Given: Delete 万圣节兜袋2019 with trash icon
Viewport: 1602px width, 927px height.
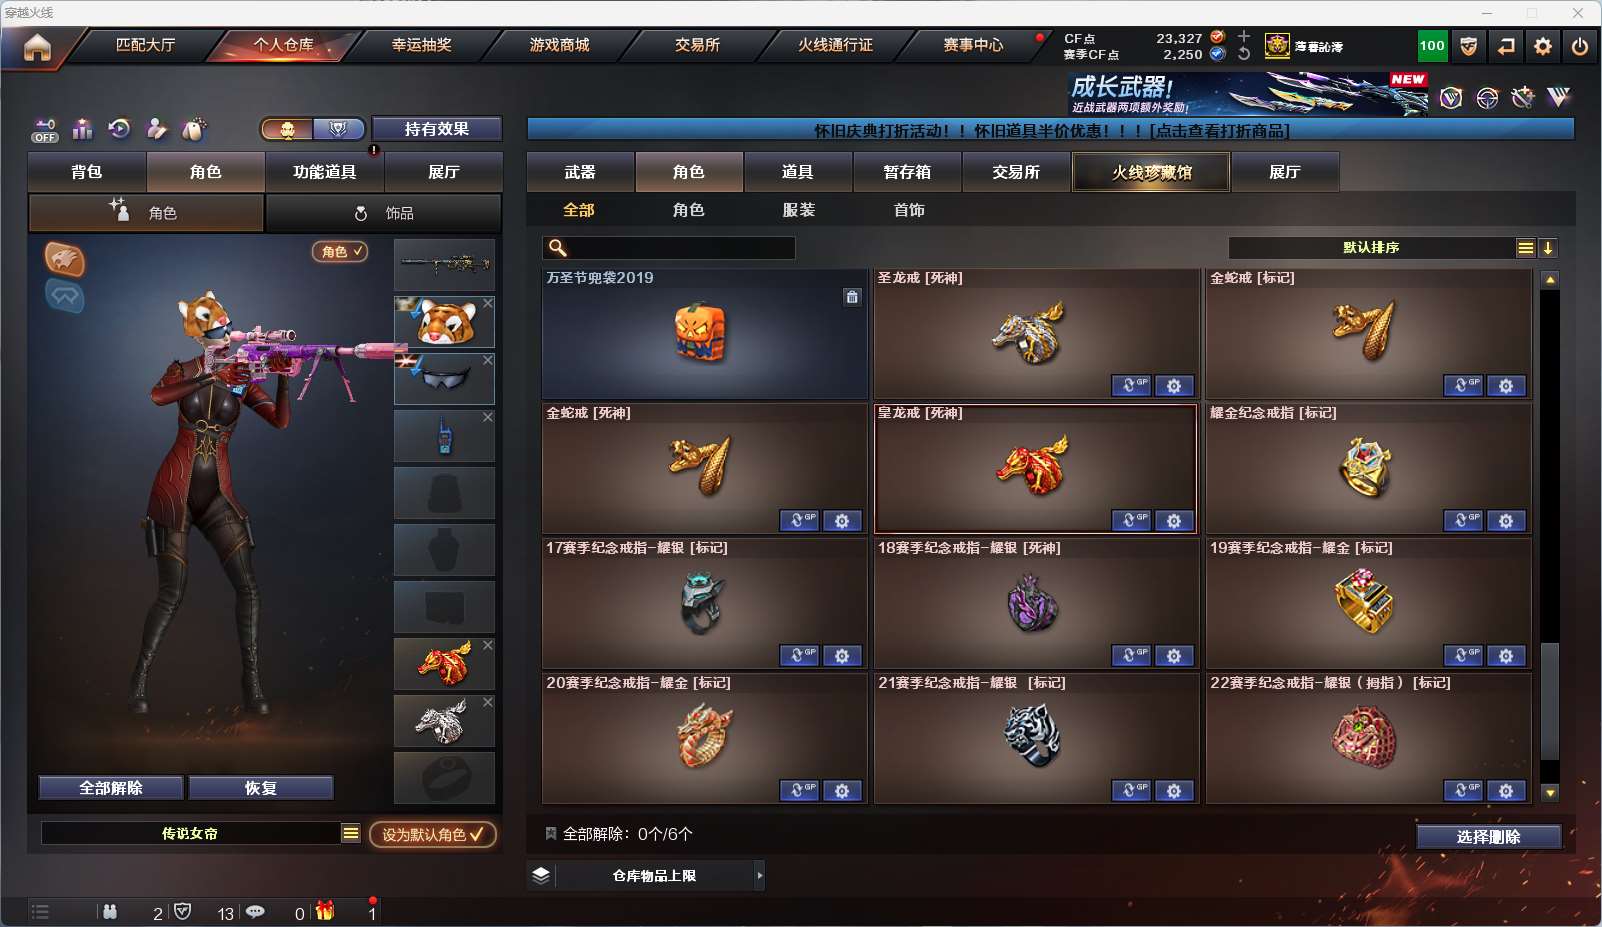Looking at the screenshot, I should [852, 296].
